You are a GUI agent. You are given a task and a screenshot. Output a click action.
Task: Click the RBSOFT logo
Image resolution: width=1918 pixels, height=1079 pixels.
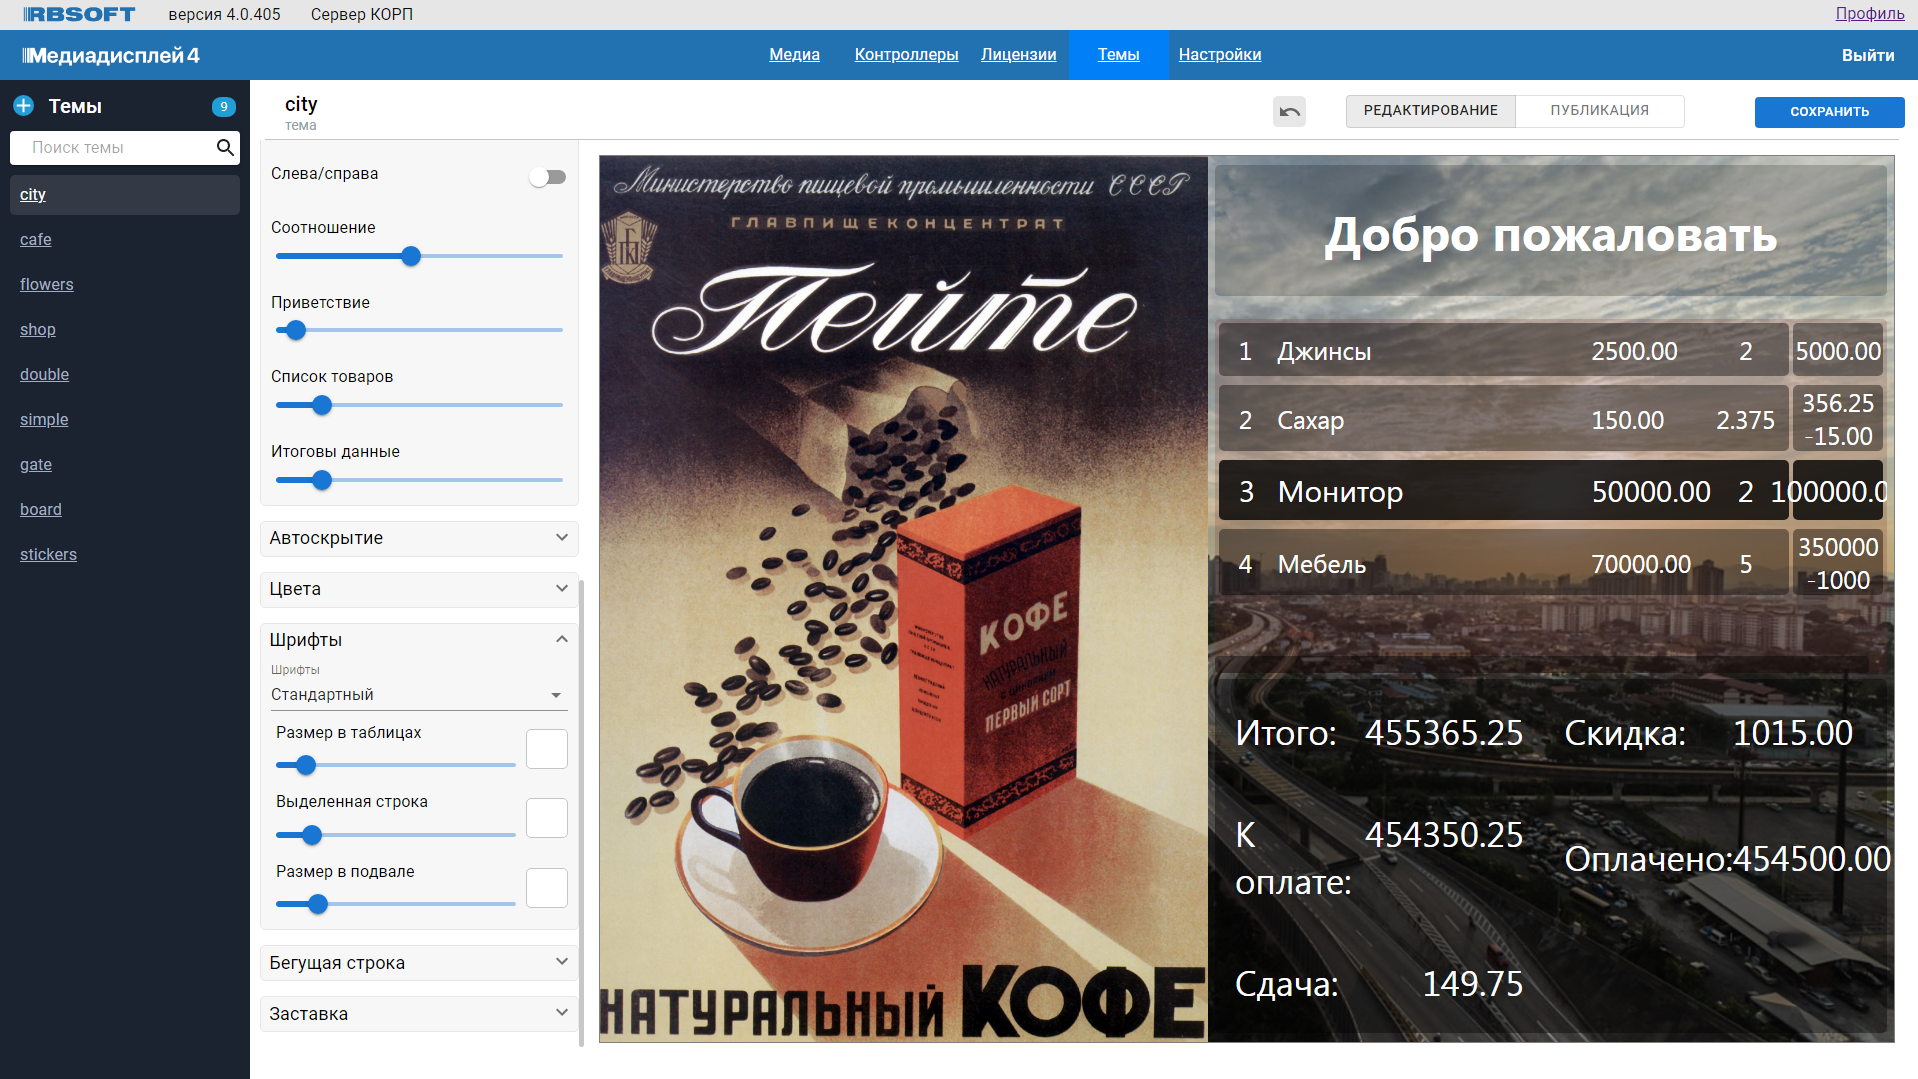pyautogui.click(x=79, y=14)
